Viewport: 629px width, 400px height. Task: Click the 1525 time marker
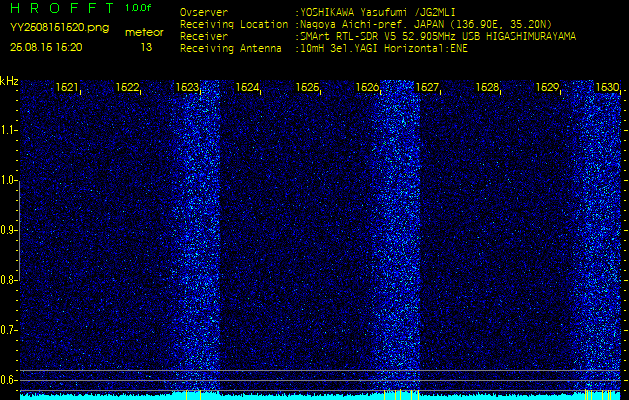[x=307, y=87]
